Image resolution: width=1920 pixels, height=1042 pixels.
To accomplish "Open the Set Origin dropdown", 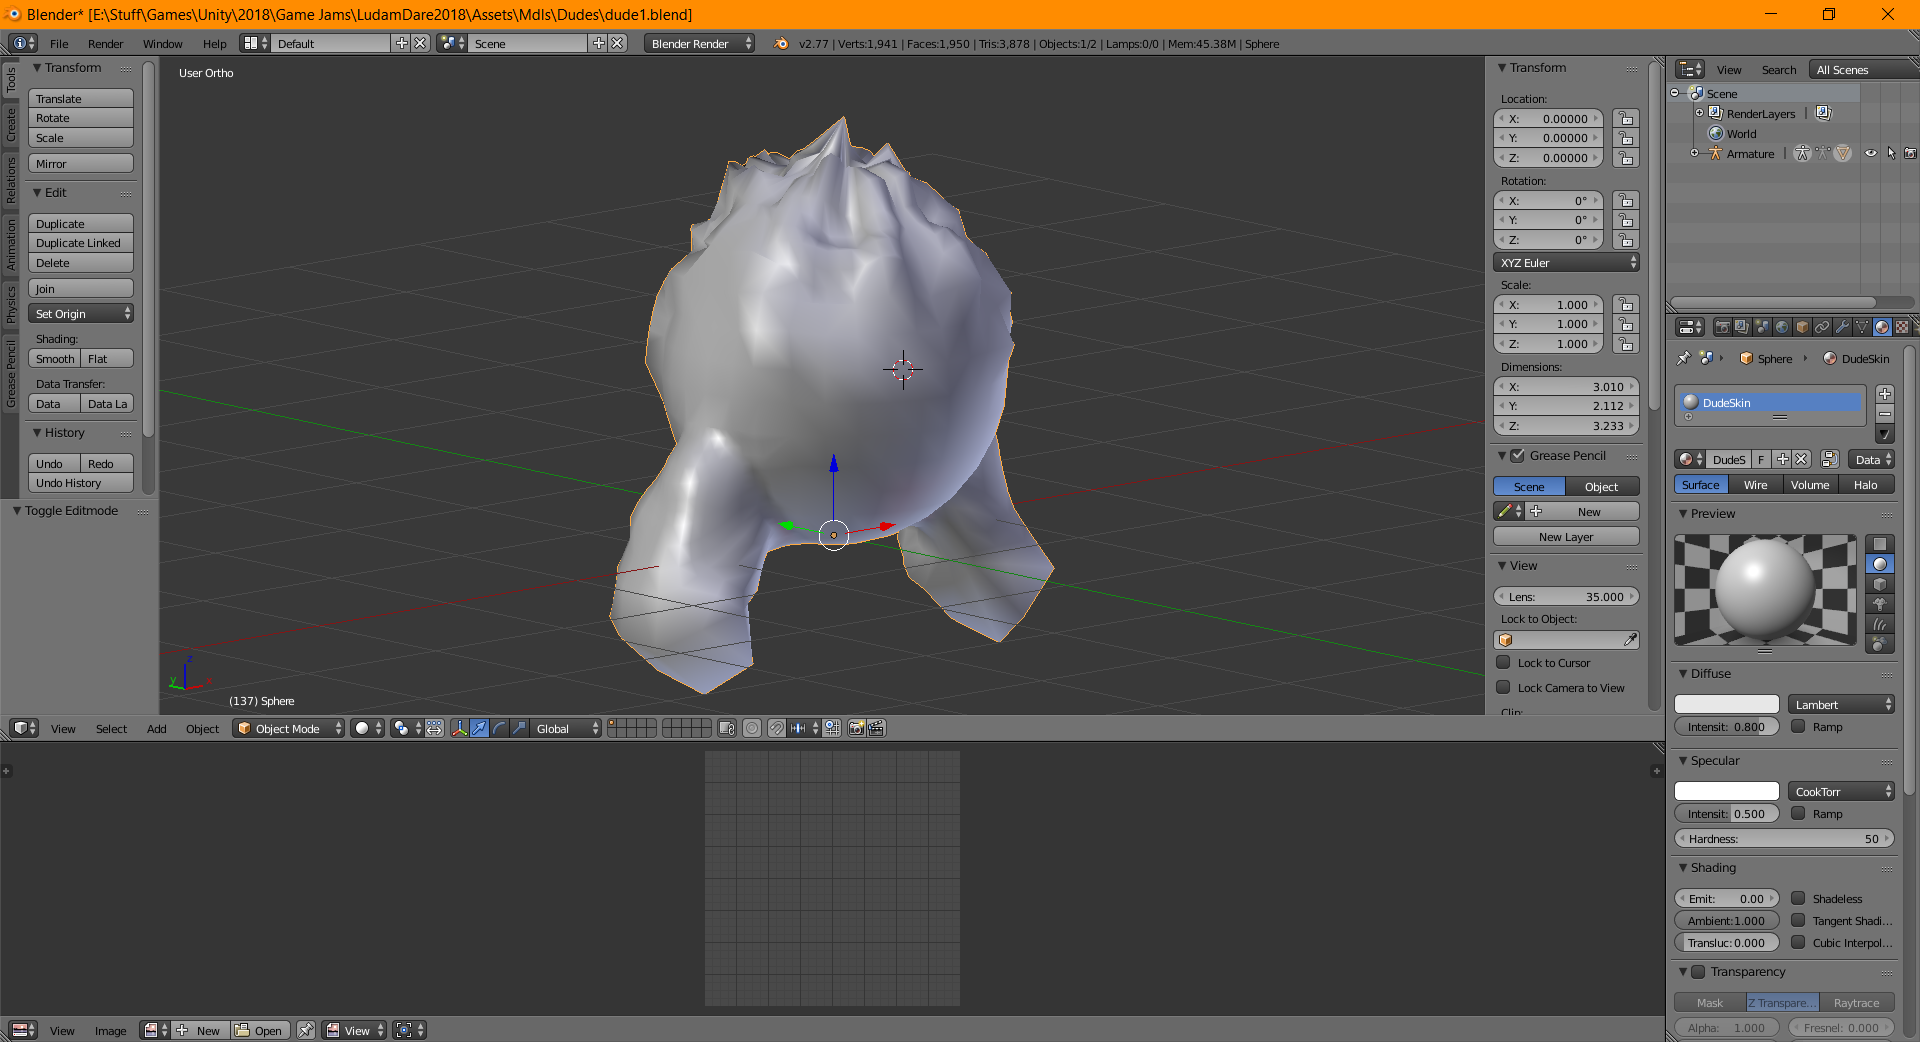I will (x=81, y=313).
